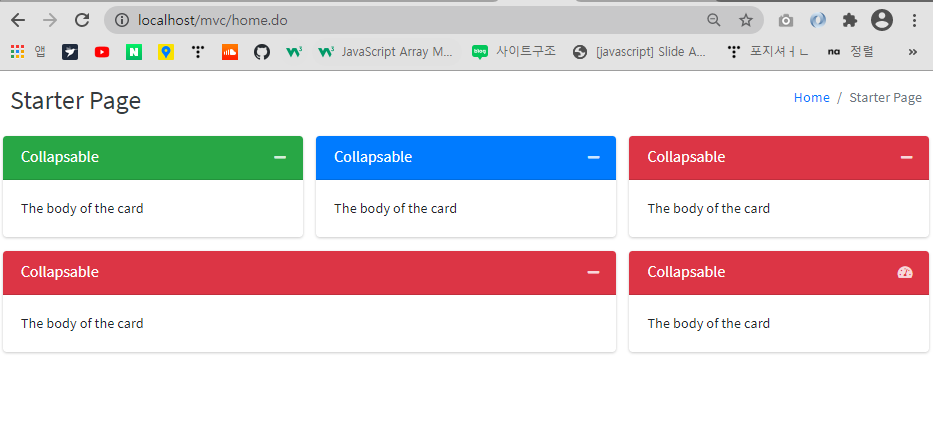Collapse the blue Collapsable card
The height and width of the screenshot is (444, 933).
(593, 157)
